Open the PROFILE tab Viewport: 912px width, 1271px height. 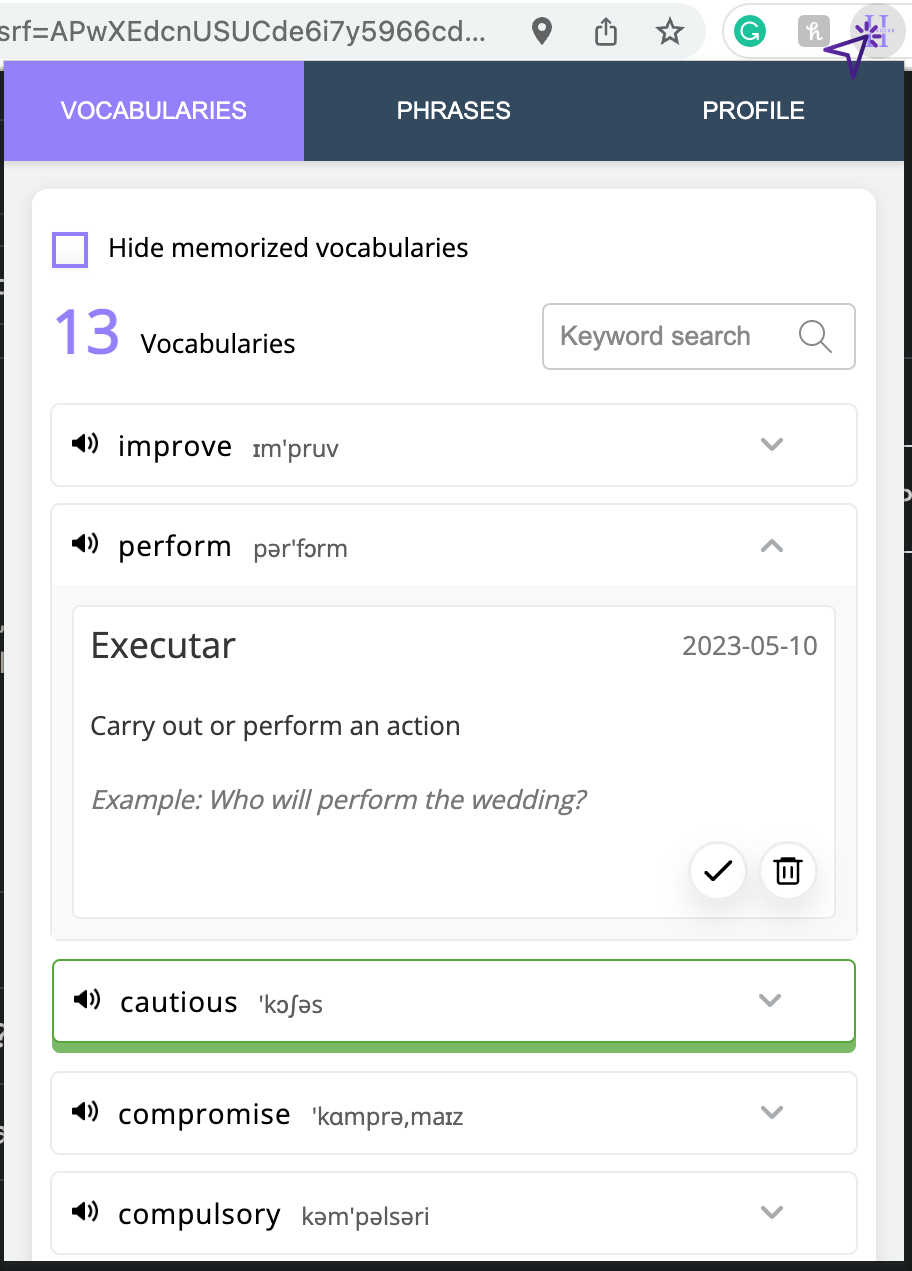[x=754, y=111]
